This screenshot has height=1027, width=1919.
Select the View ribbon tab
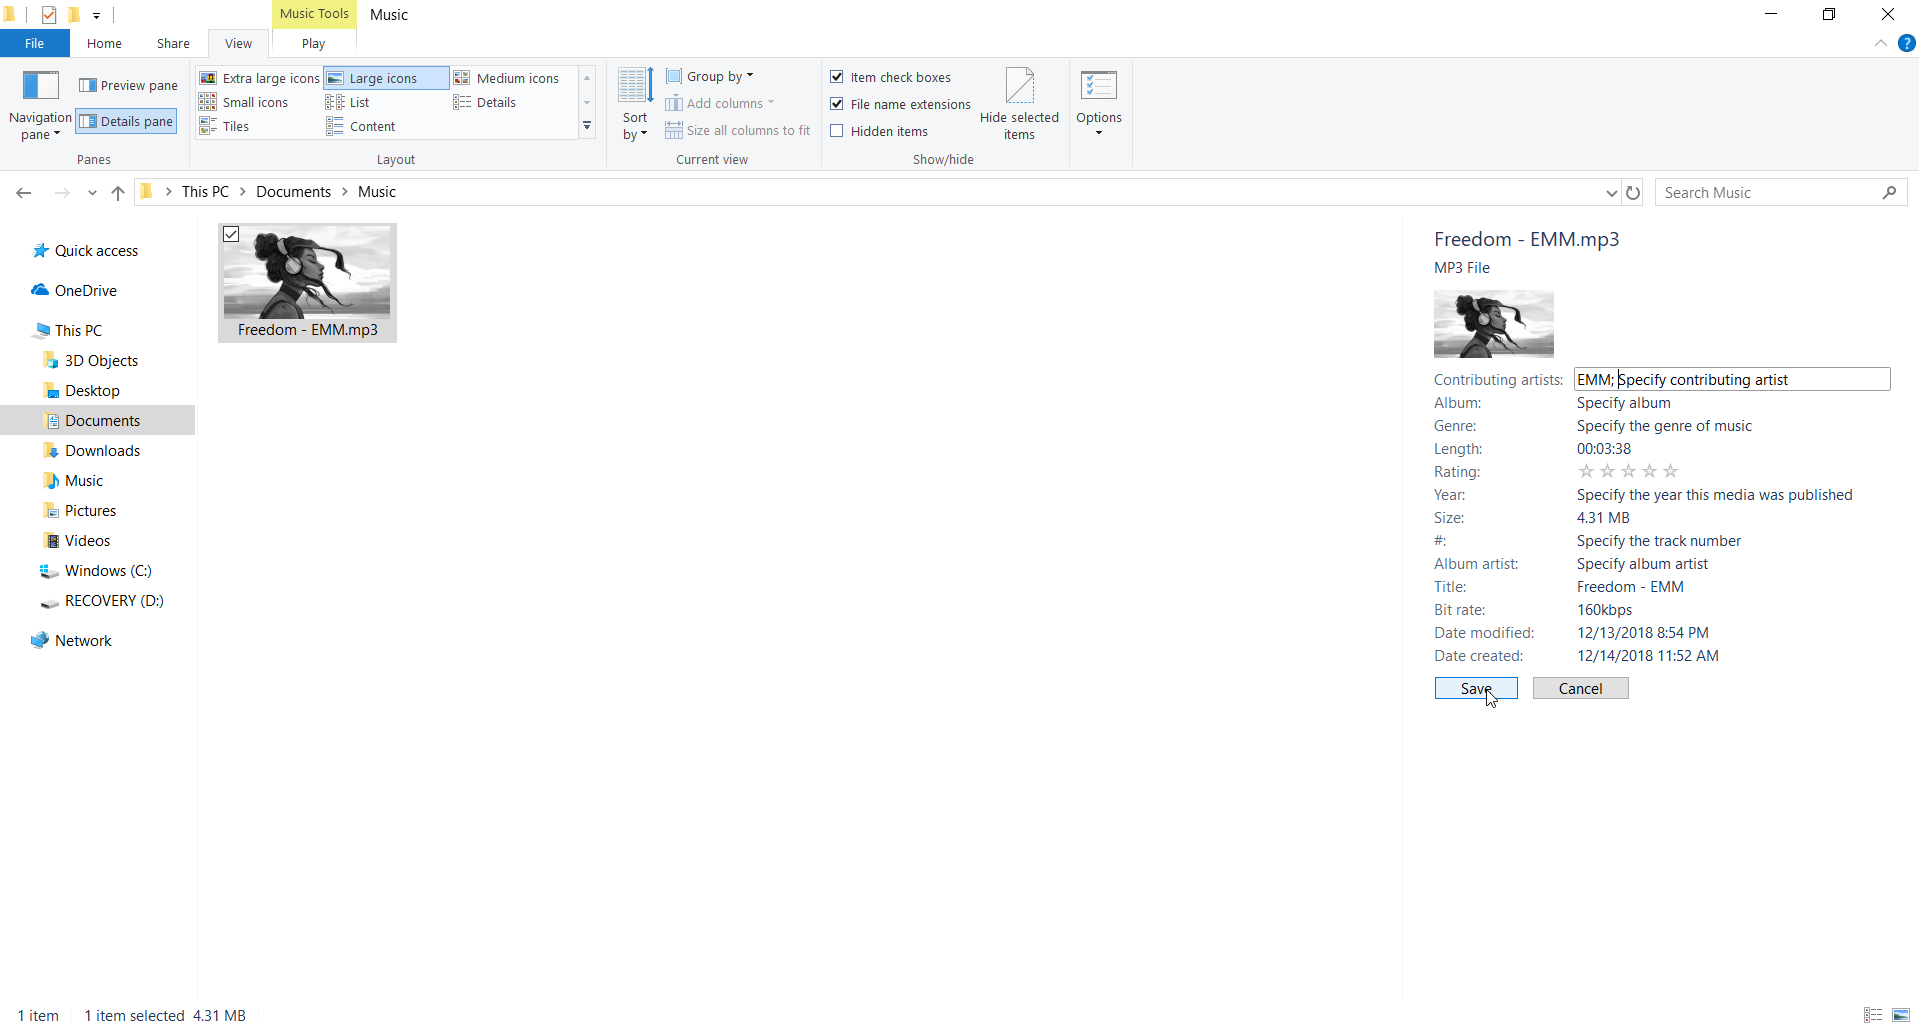[238, 43]
